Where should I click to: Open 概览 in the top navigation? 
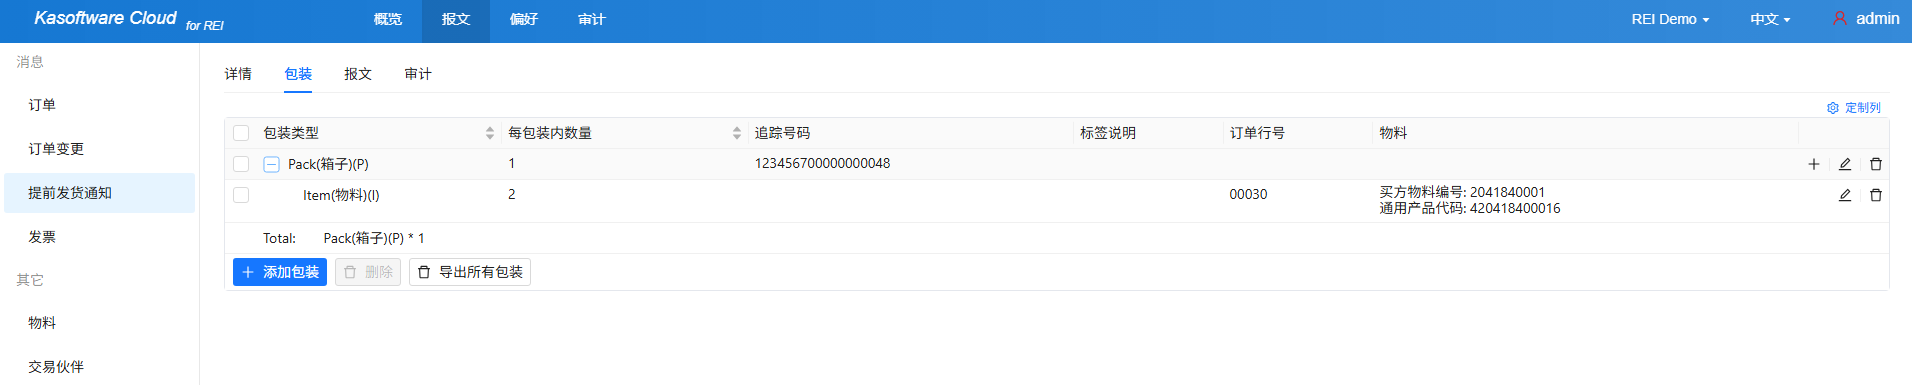(x=388, y=20)
